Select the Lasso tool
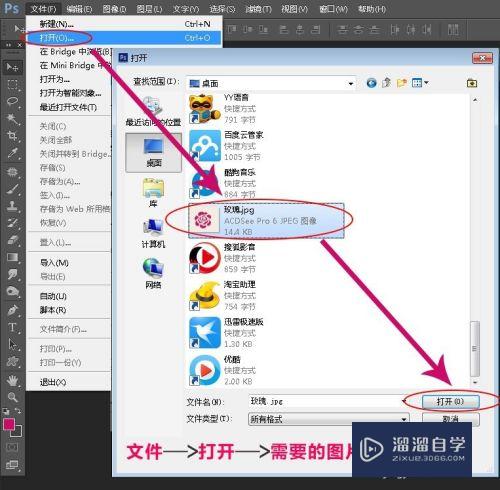This screenshot has height=490, width=500. point(13,102)
